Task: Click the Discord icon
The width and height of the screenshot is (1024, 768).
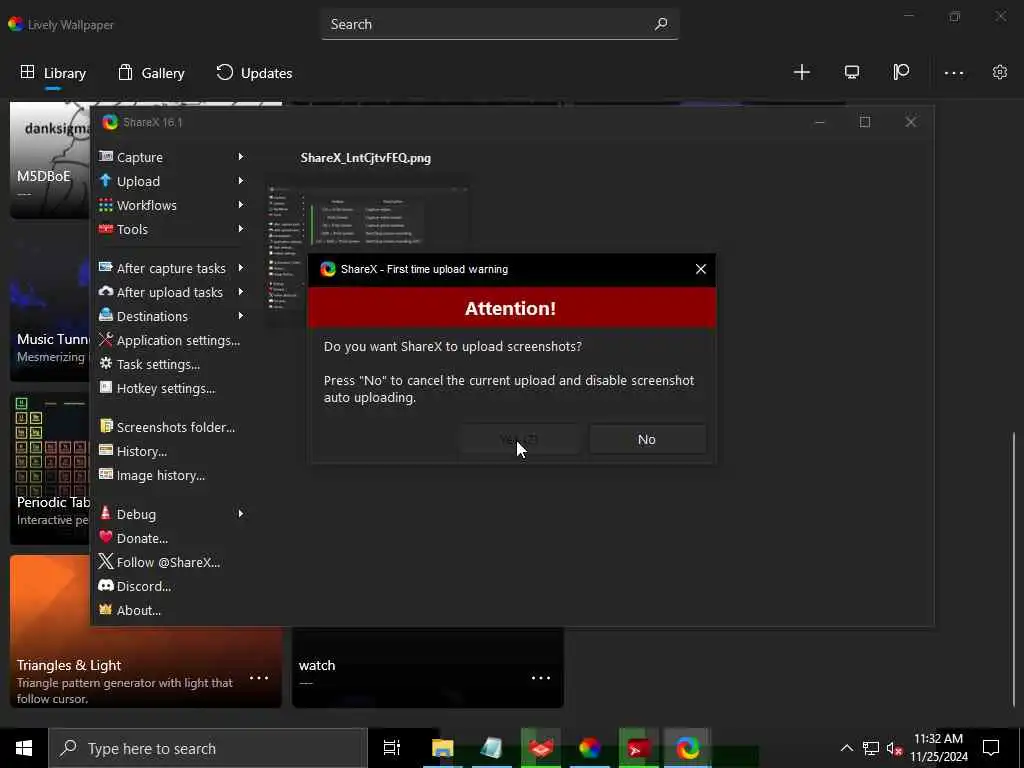Action: pos(106,586)
